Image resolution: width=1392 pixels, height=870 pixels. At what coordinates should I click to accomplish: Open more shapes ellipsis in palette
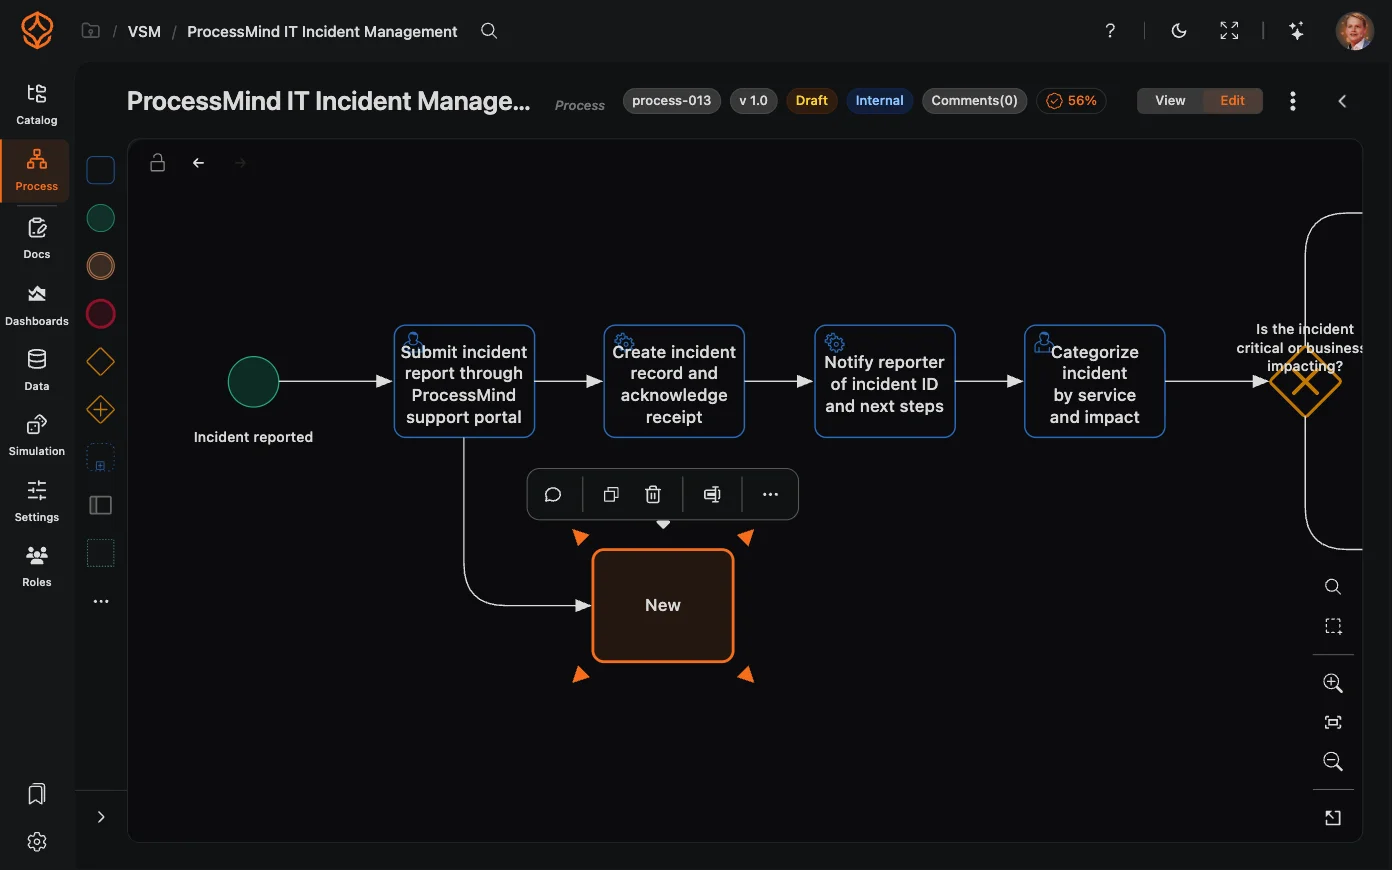pyautogui.click(x=101, y=601)
